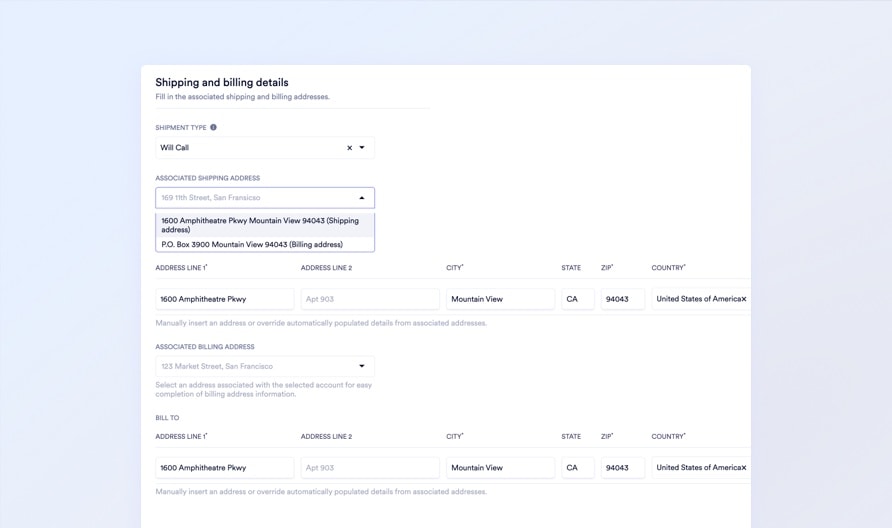Clear the Bill To Country selection

(x=744, y=468)
